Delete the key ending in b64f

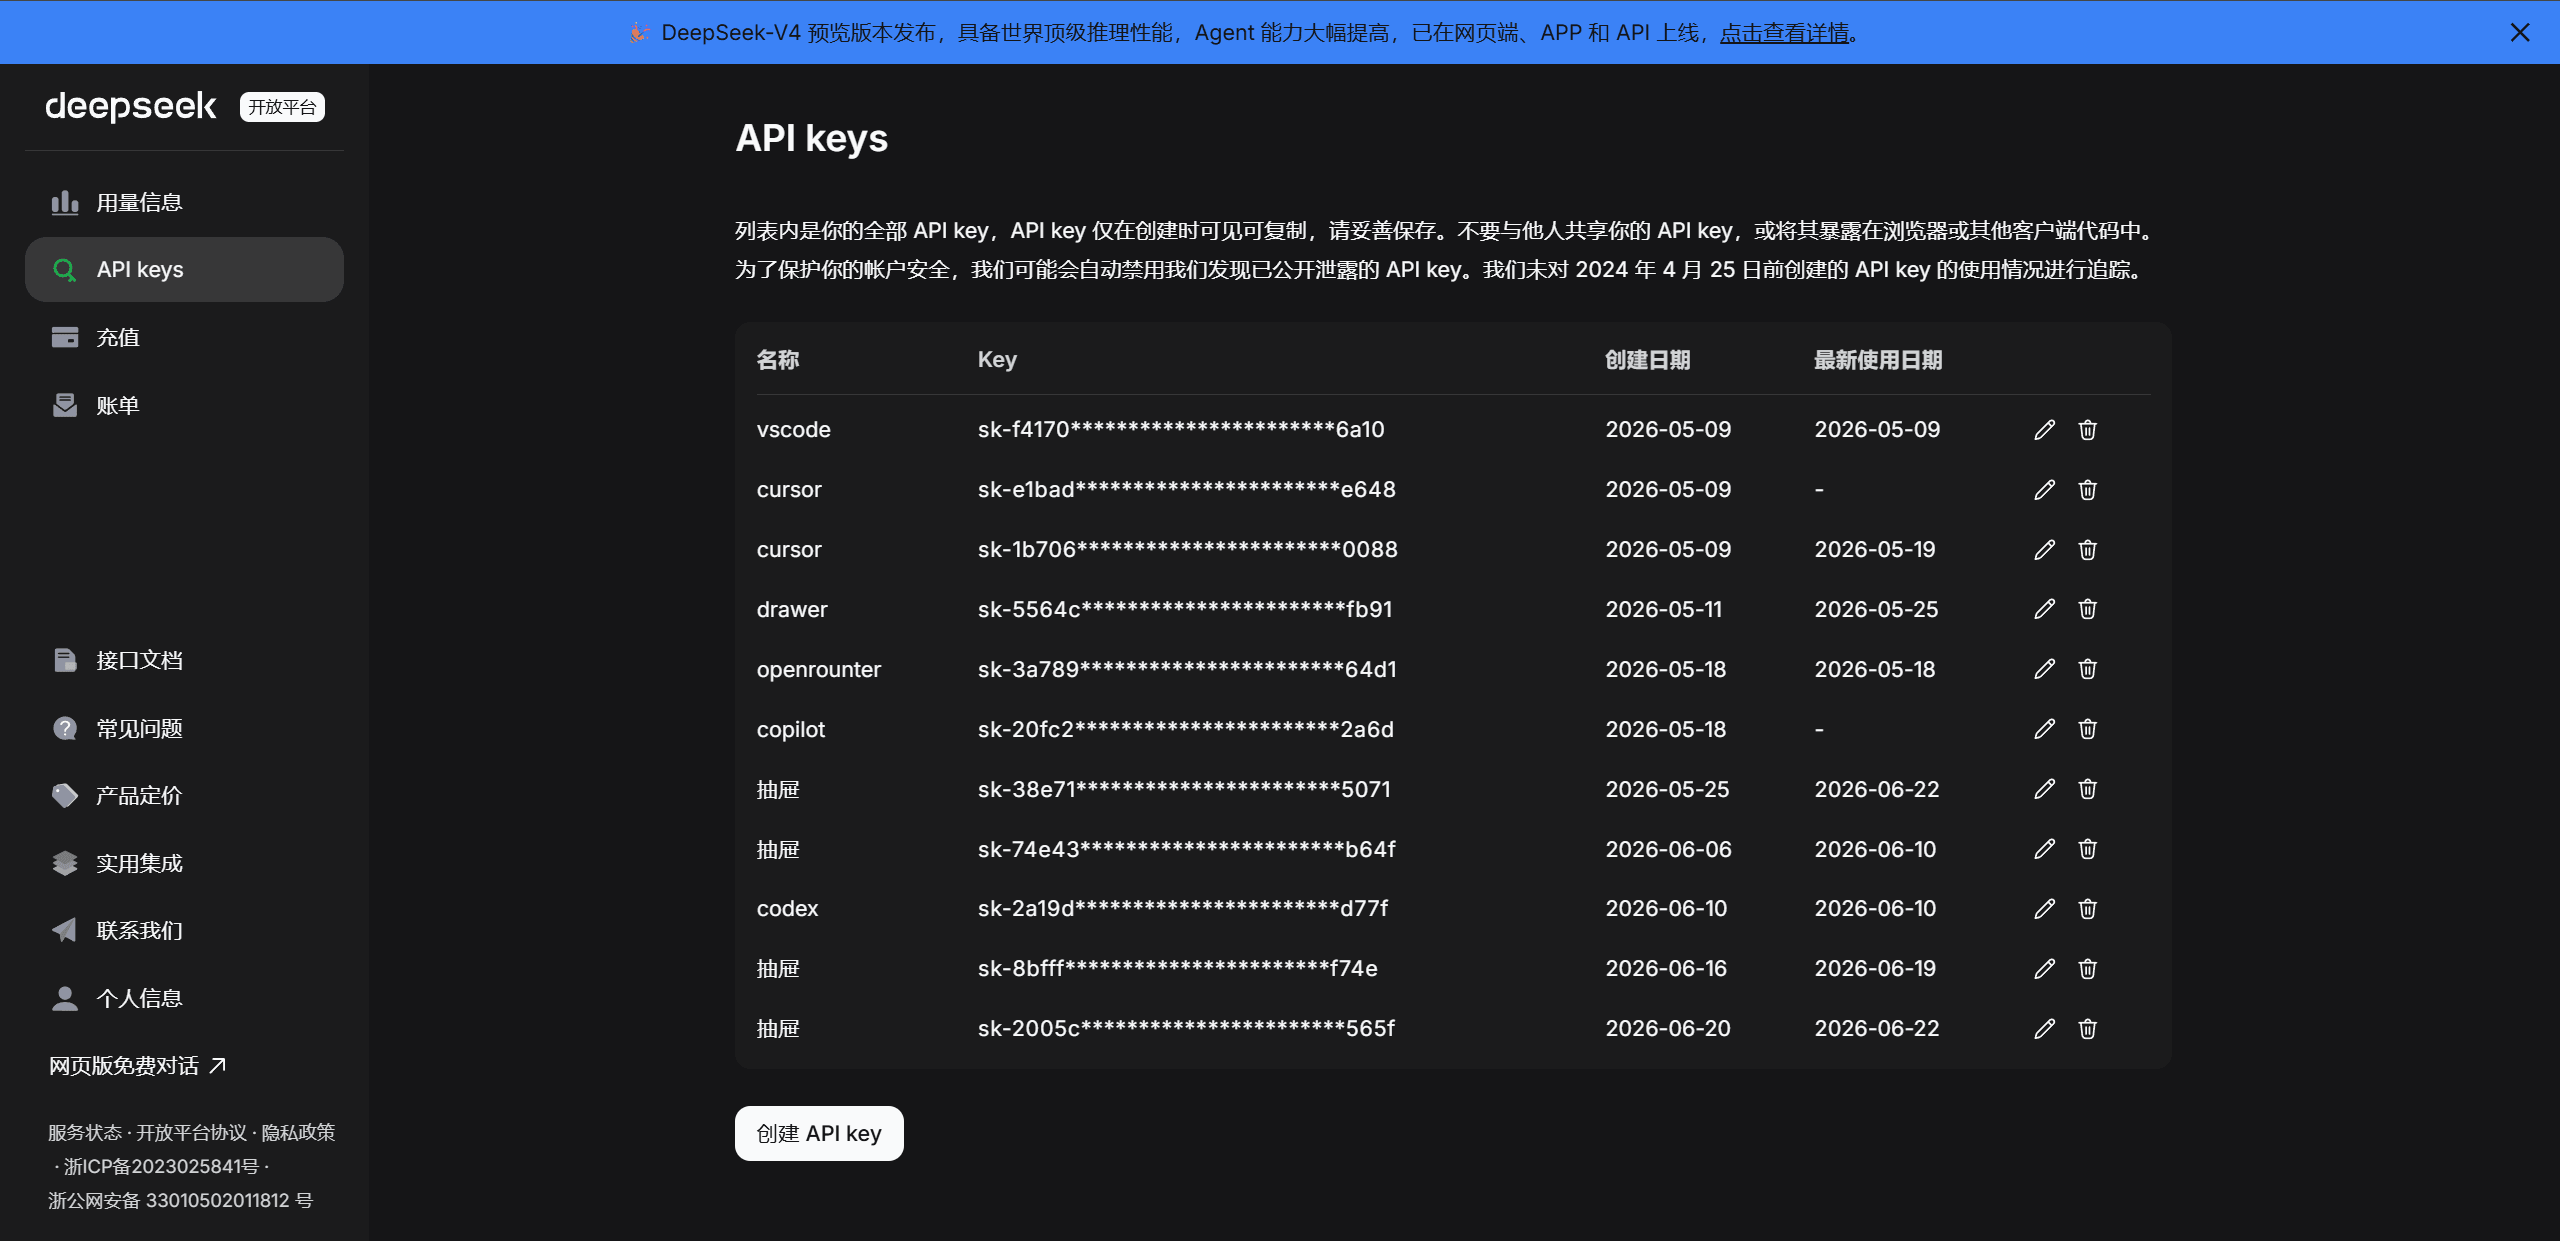[2087, 849]
